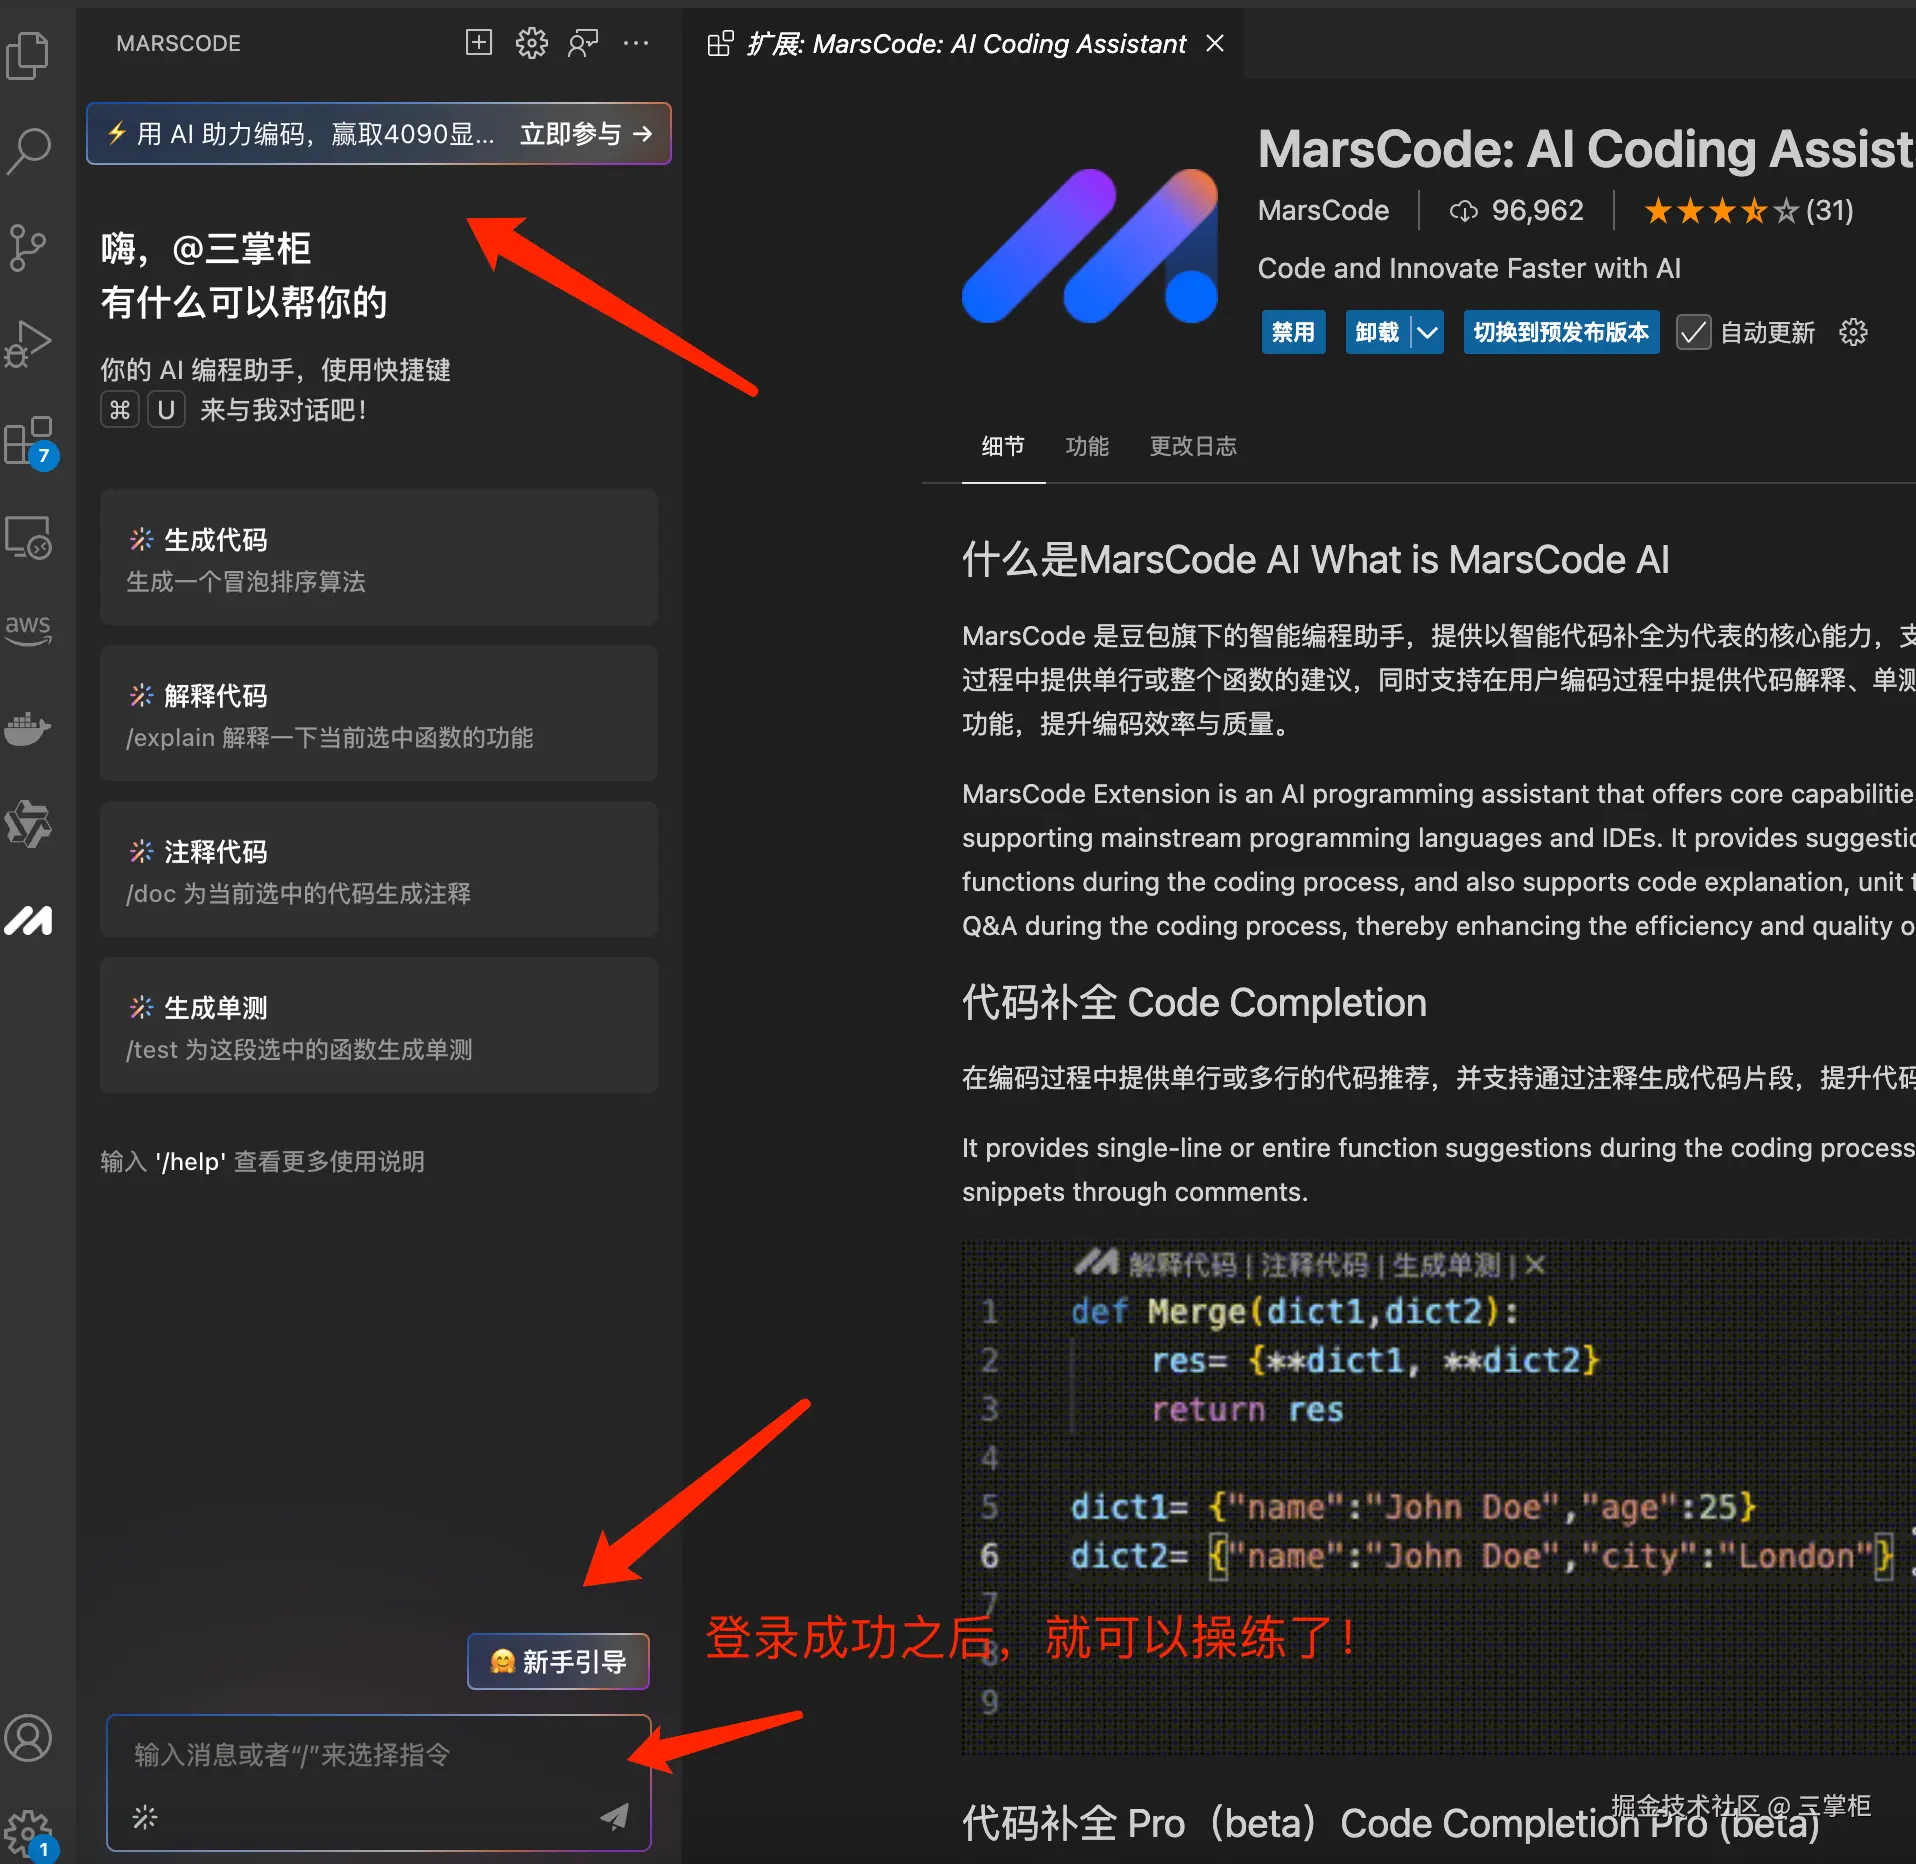Start a new chat in MarsCode panel
The height and width of the screenshot is (1864, 1916).
pyautogui.click(x=479, y=42)
